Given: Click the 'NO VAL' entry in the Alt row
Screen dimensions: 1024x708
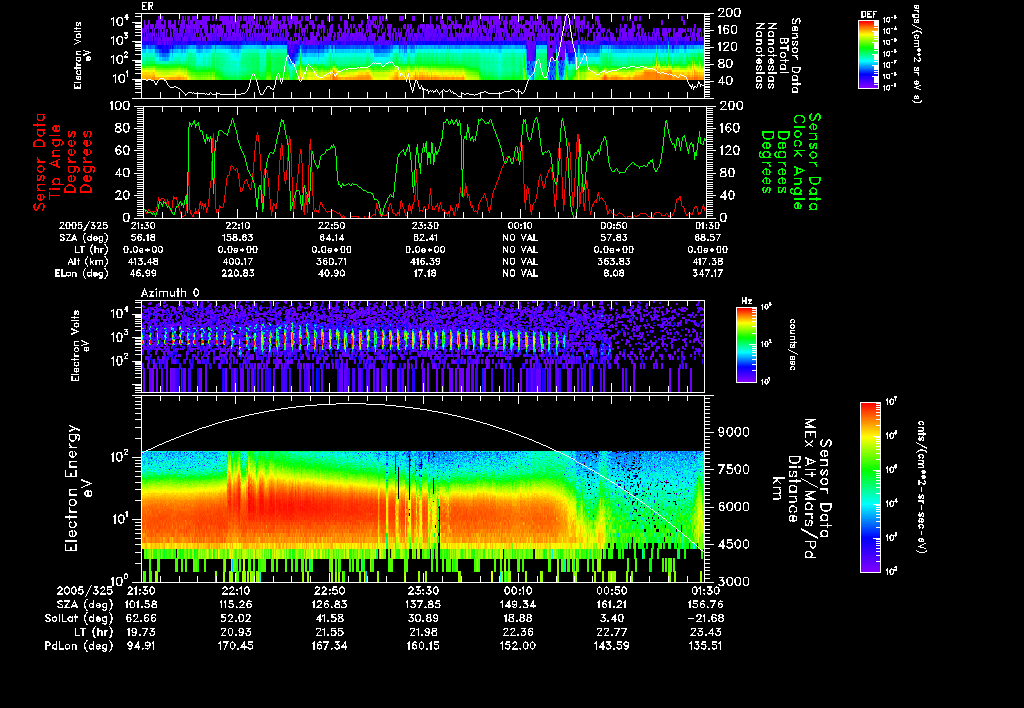Looking at the screenshot, I should [520, 262].
